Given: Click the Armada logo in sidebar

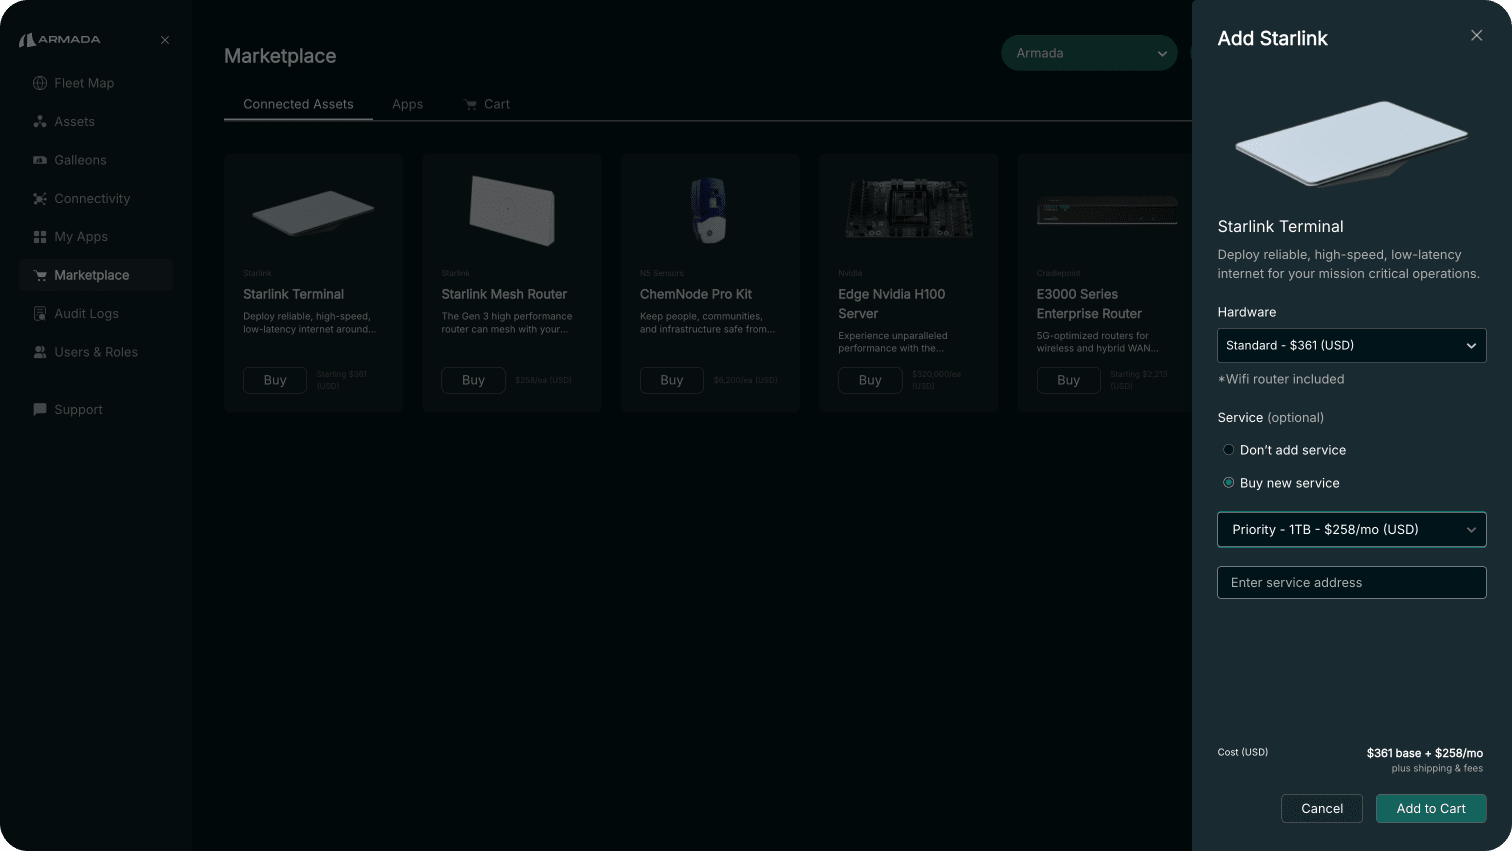Looking at the screenshot, I should pyautogui.click(x=60, y=40).
